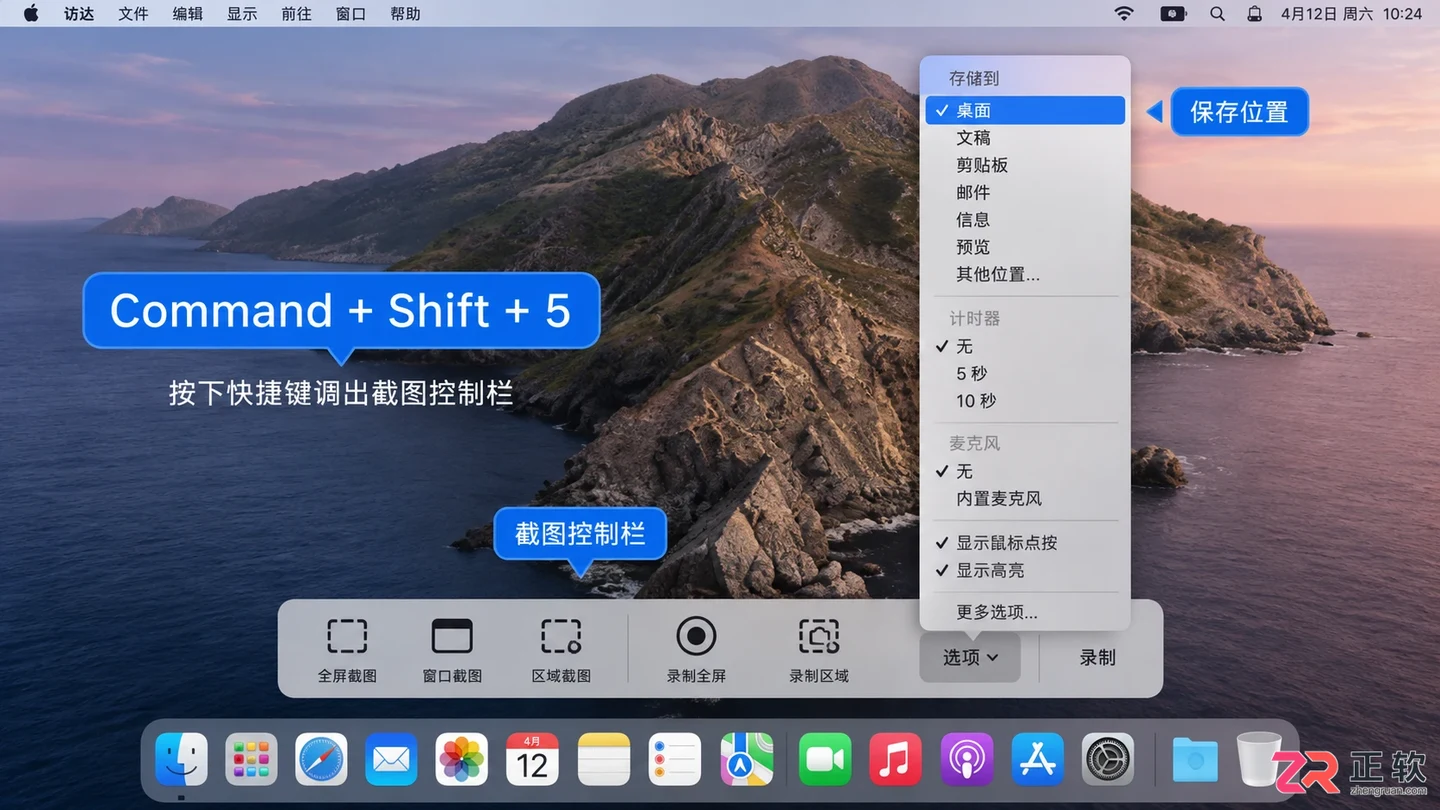This screenshot has width=1440, height=810.
Task: Set timer to 5 秒
Action: [1025, 373]
